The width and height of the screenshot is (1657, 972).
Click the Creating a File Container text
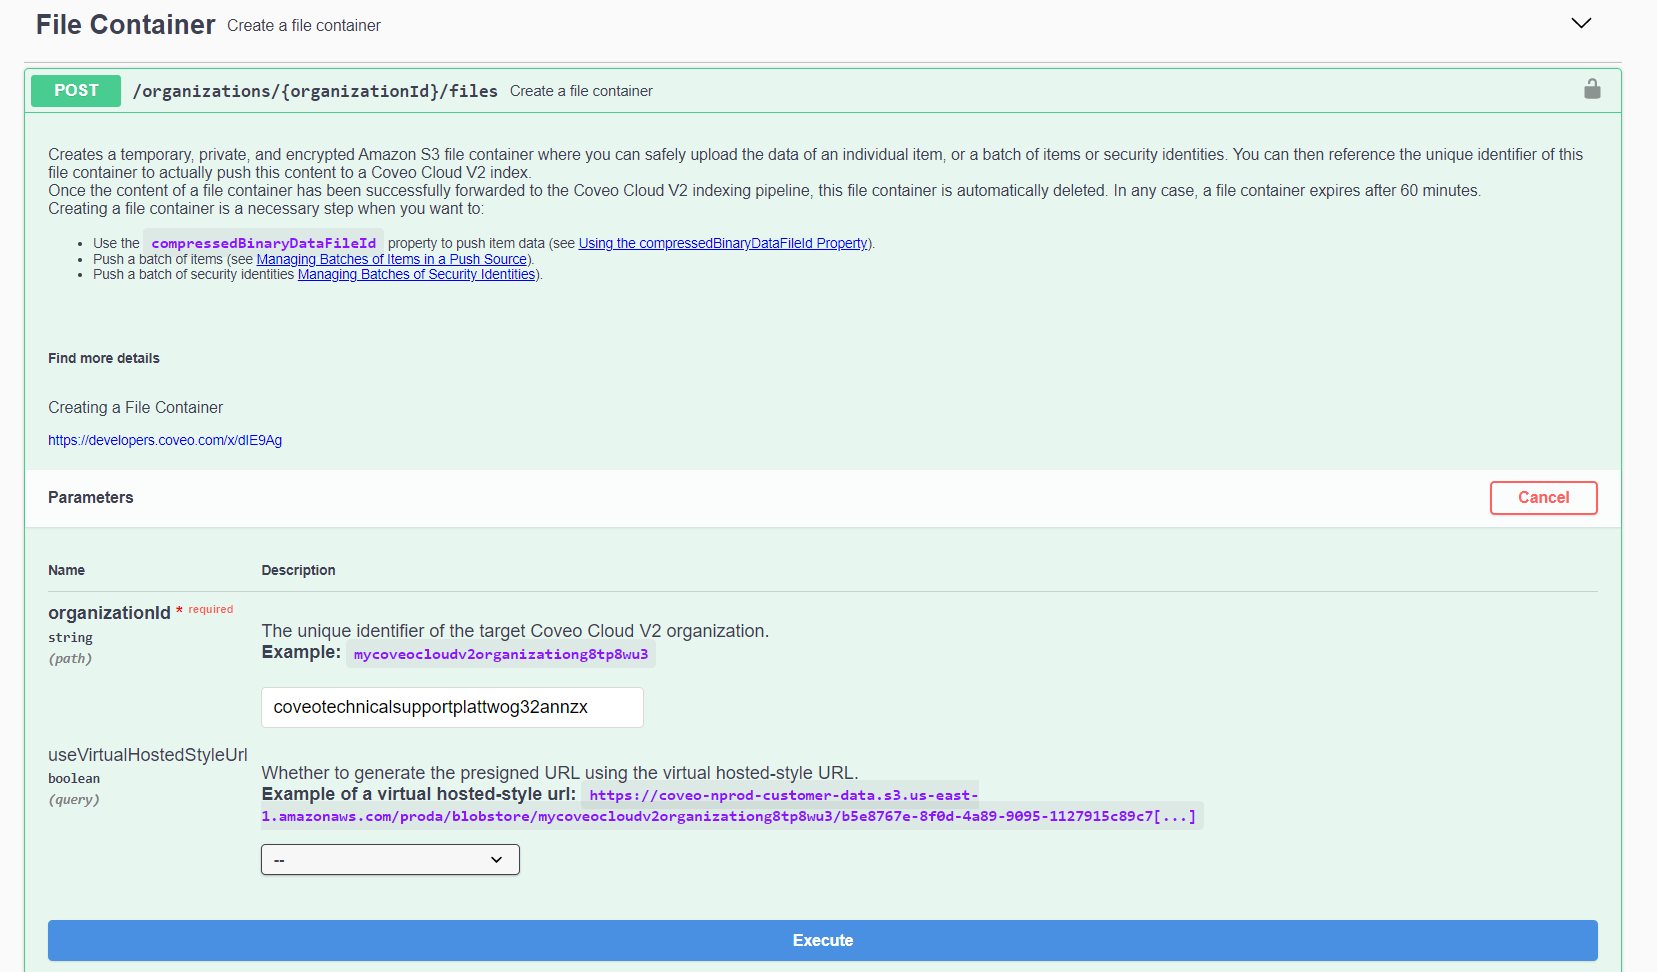click(136, 407)
